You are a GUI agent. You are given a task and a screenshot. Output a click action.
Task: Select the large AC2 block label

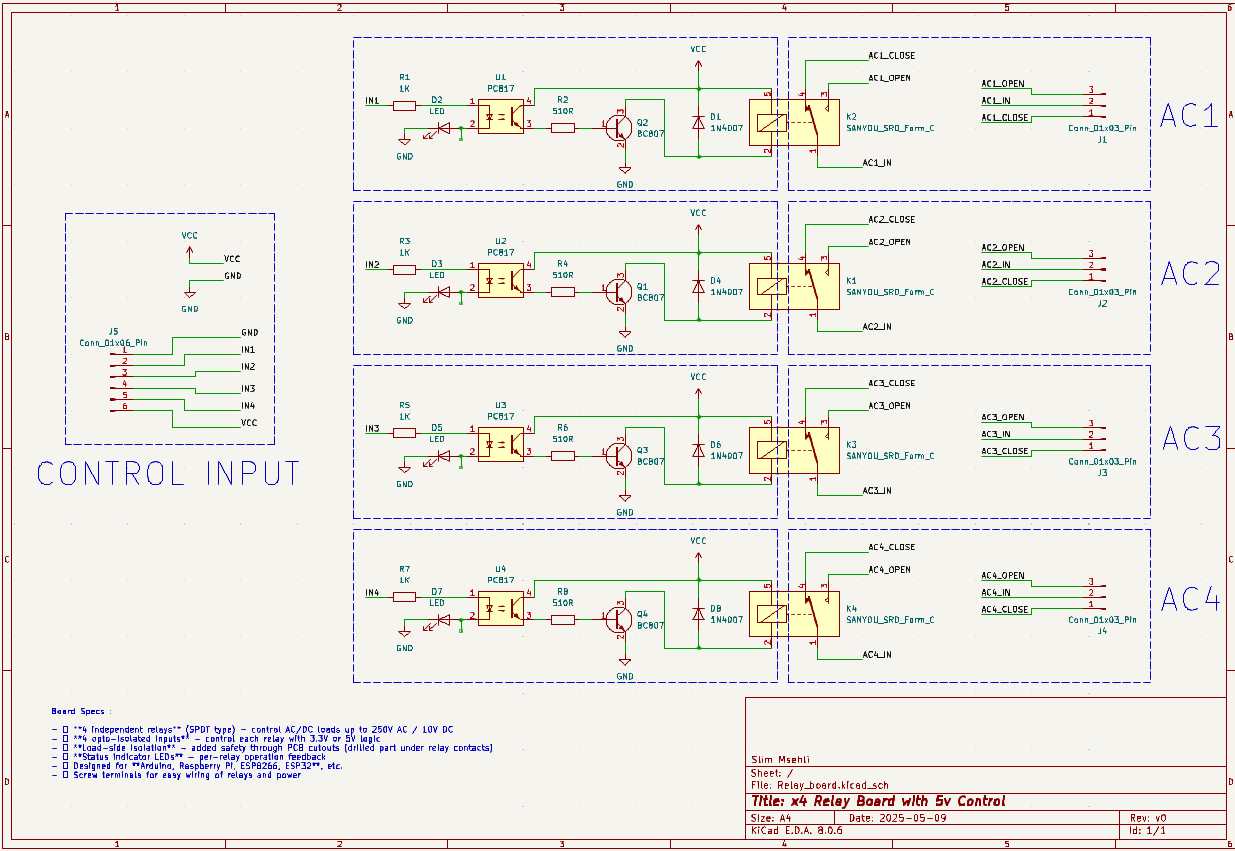1190,273
